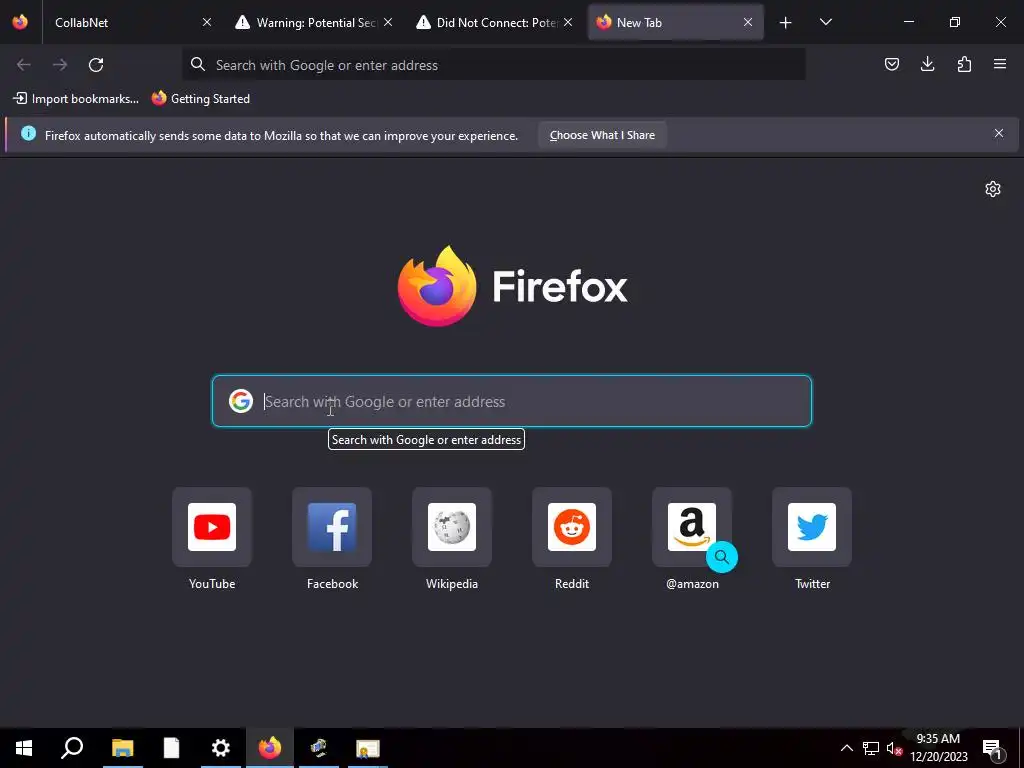Click Import bookmarks... bookmark item

(x=76, y=99)
